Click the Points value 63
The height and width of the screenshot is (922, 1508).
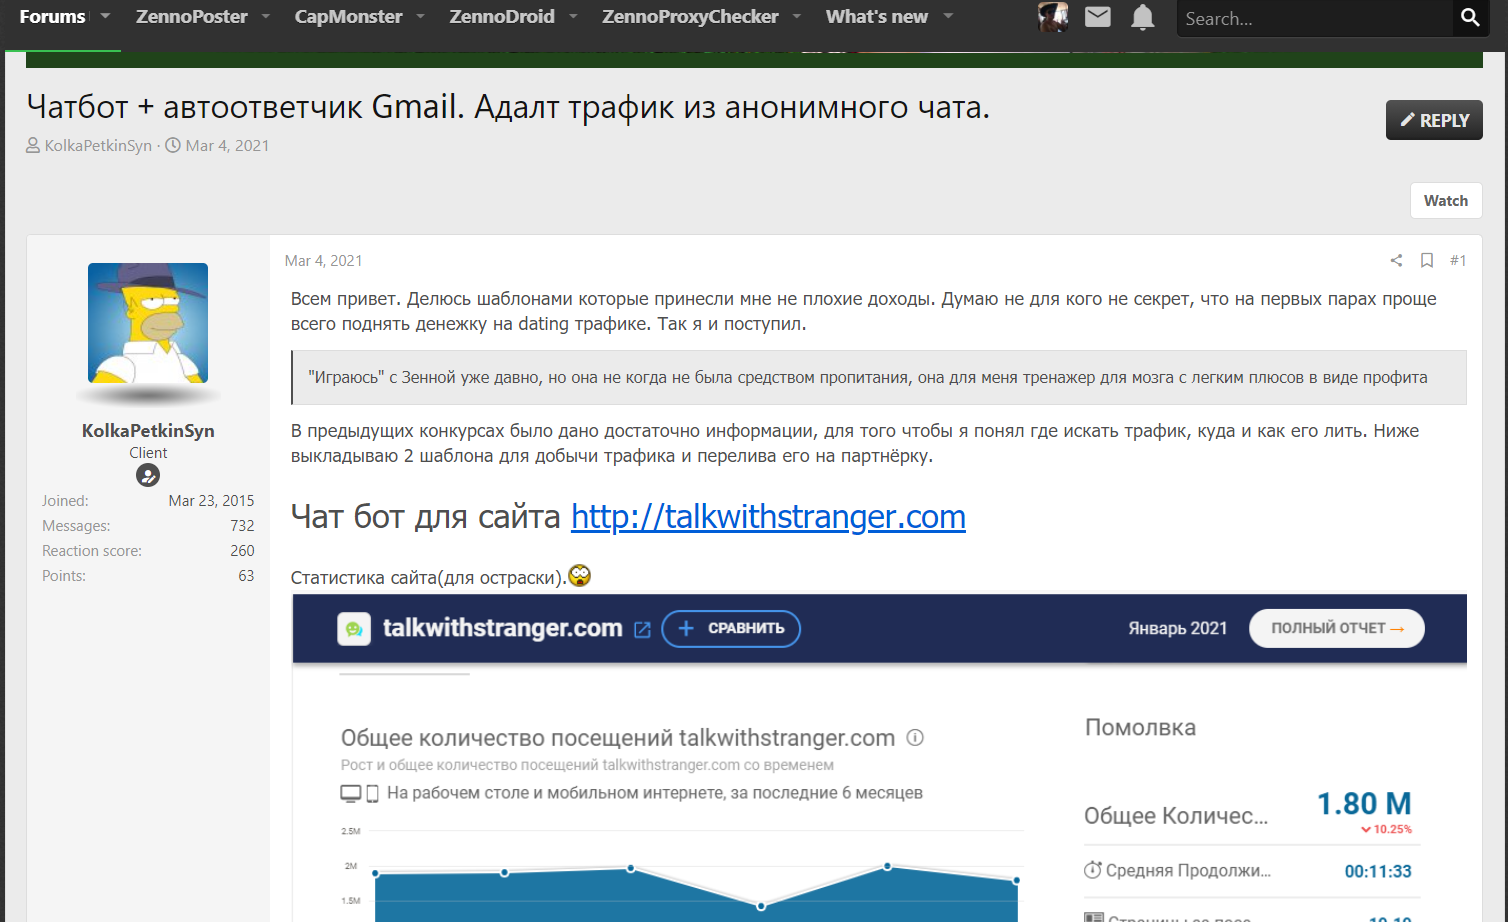tap(246, 576)
